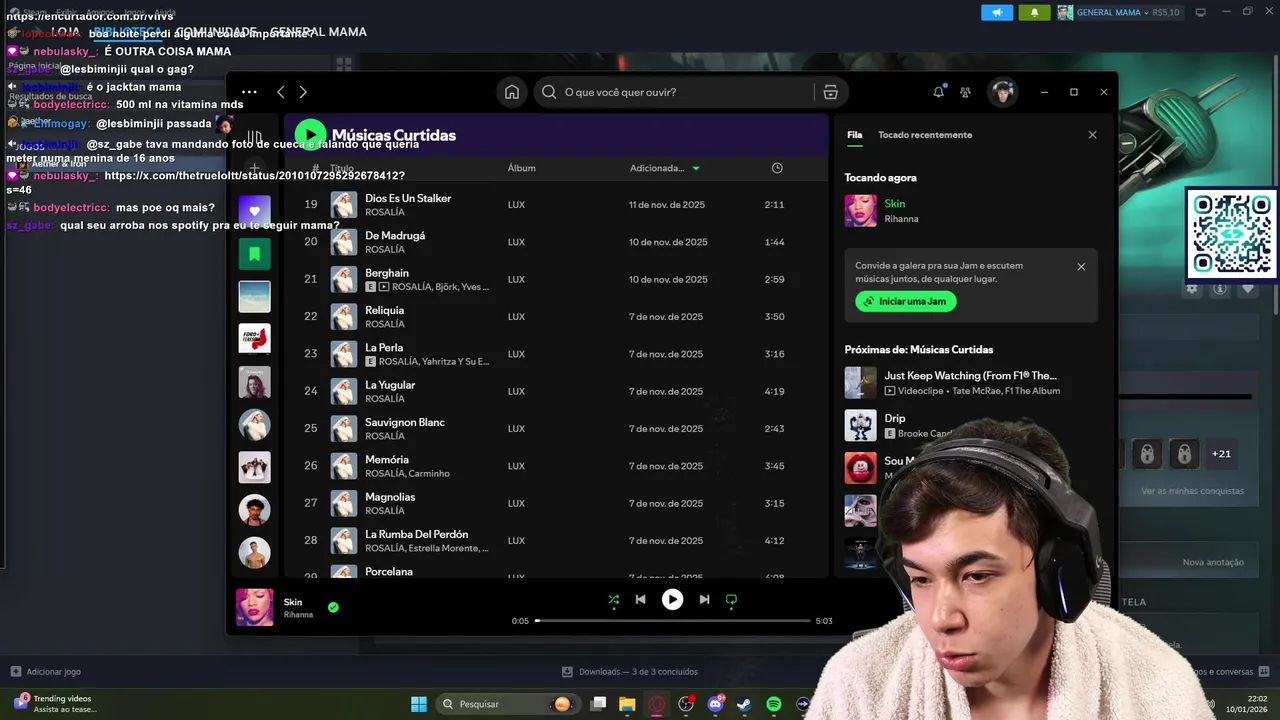1280x720 pixels.
Task: Navigate back with the left arrow in Spotify
Action: tap(281, 92)
